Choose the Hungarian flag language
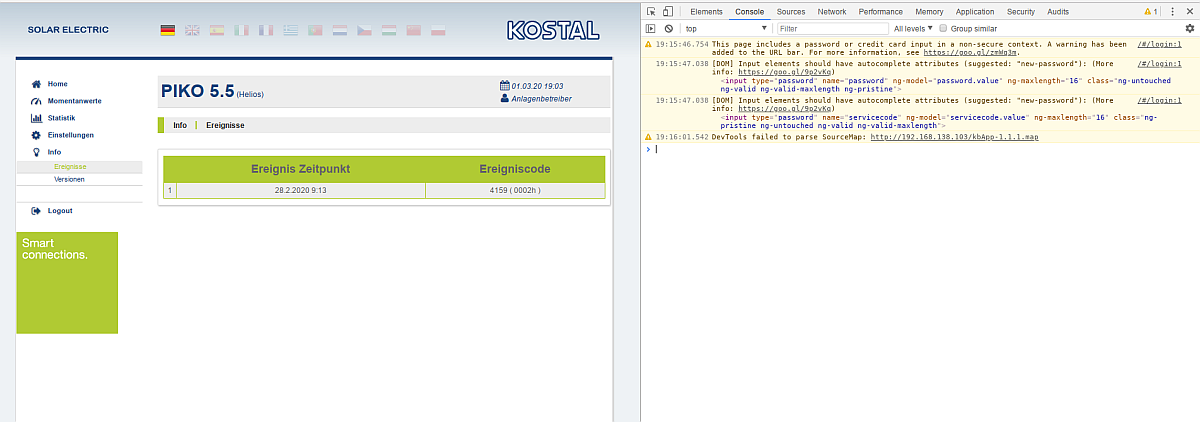 (388, 31)
